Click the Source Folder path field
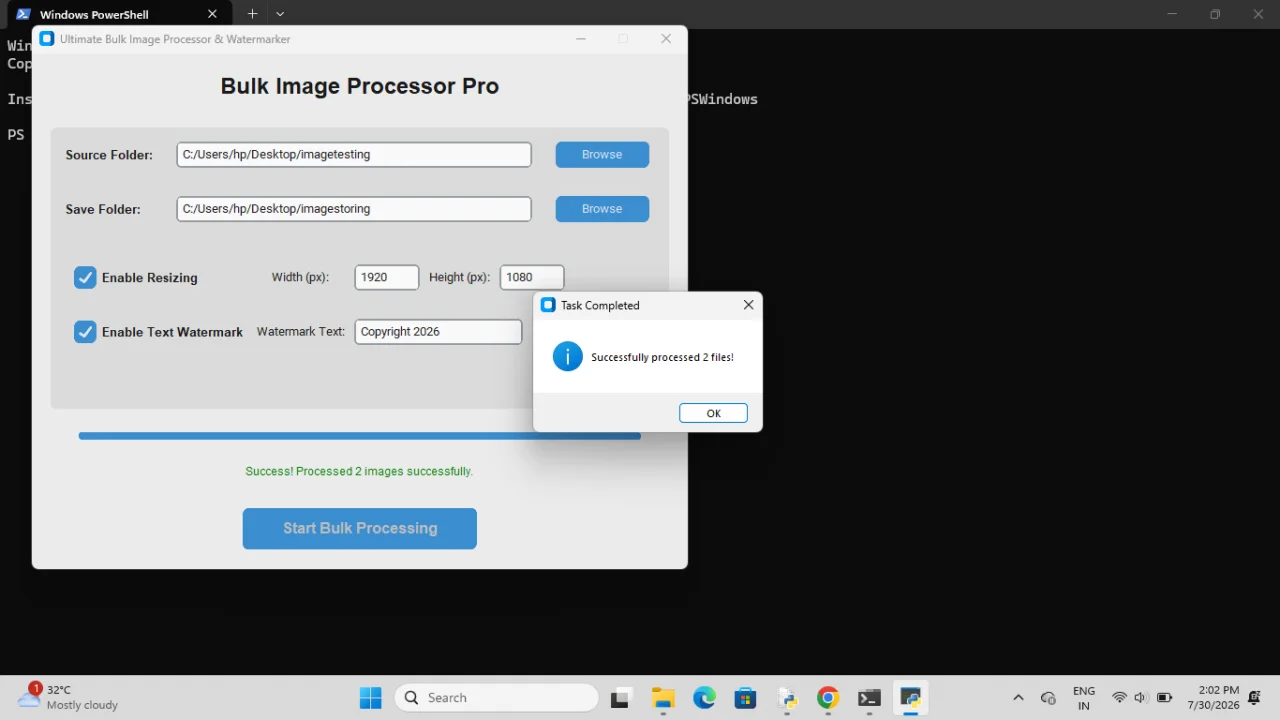 pos(354,154)
